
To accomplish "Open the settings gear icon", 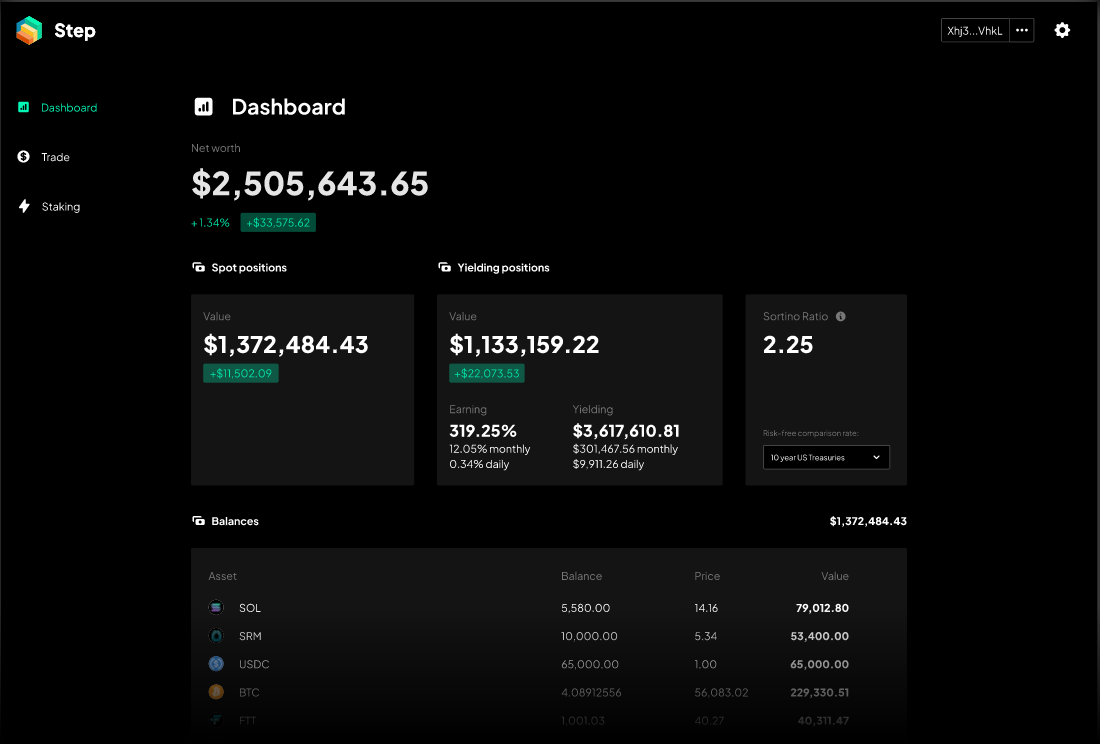I will click(x=1062, y=30).
